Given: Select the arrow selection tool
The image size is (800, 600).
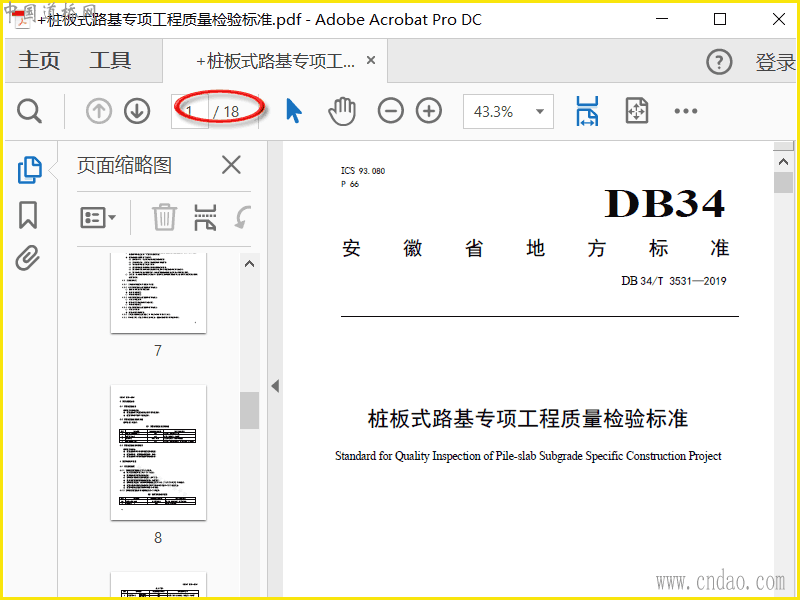Looking at the screenshot, I should pos(294,111).
